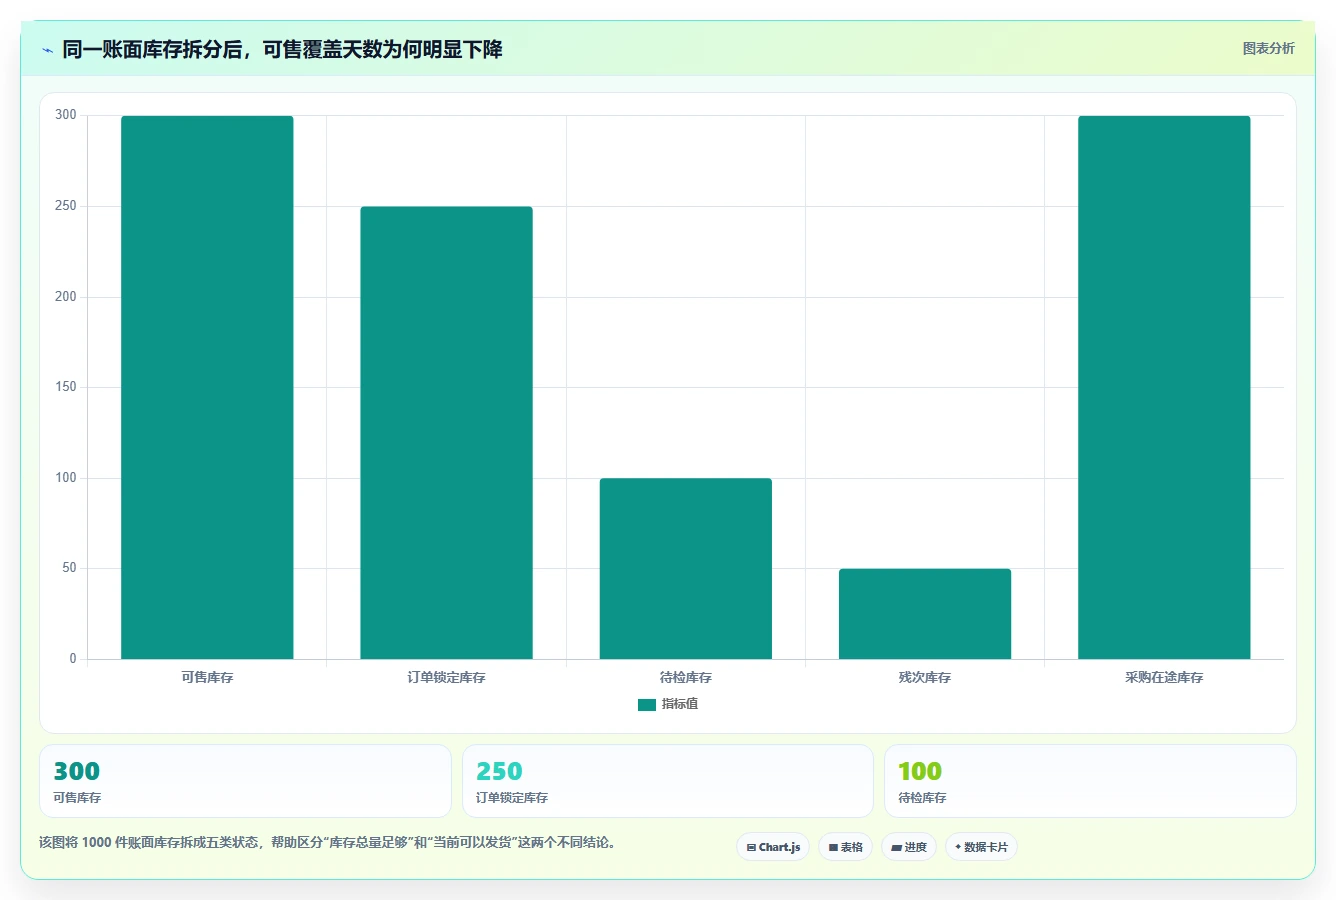Select the 可售库存 bar in chart

click(x=207, y=387)
